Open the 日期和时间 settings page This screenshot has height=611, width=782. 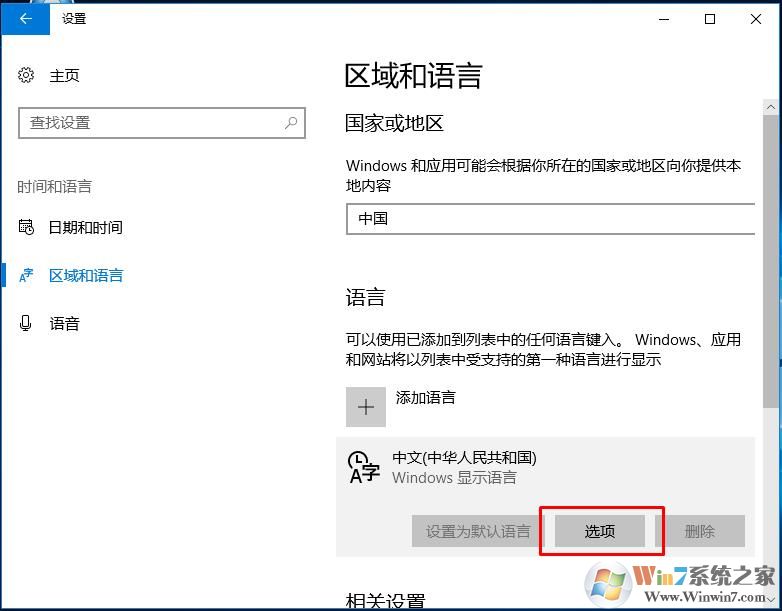coord(85,227)
